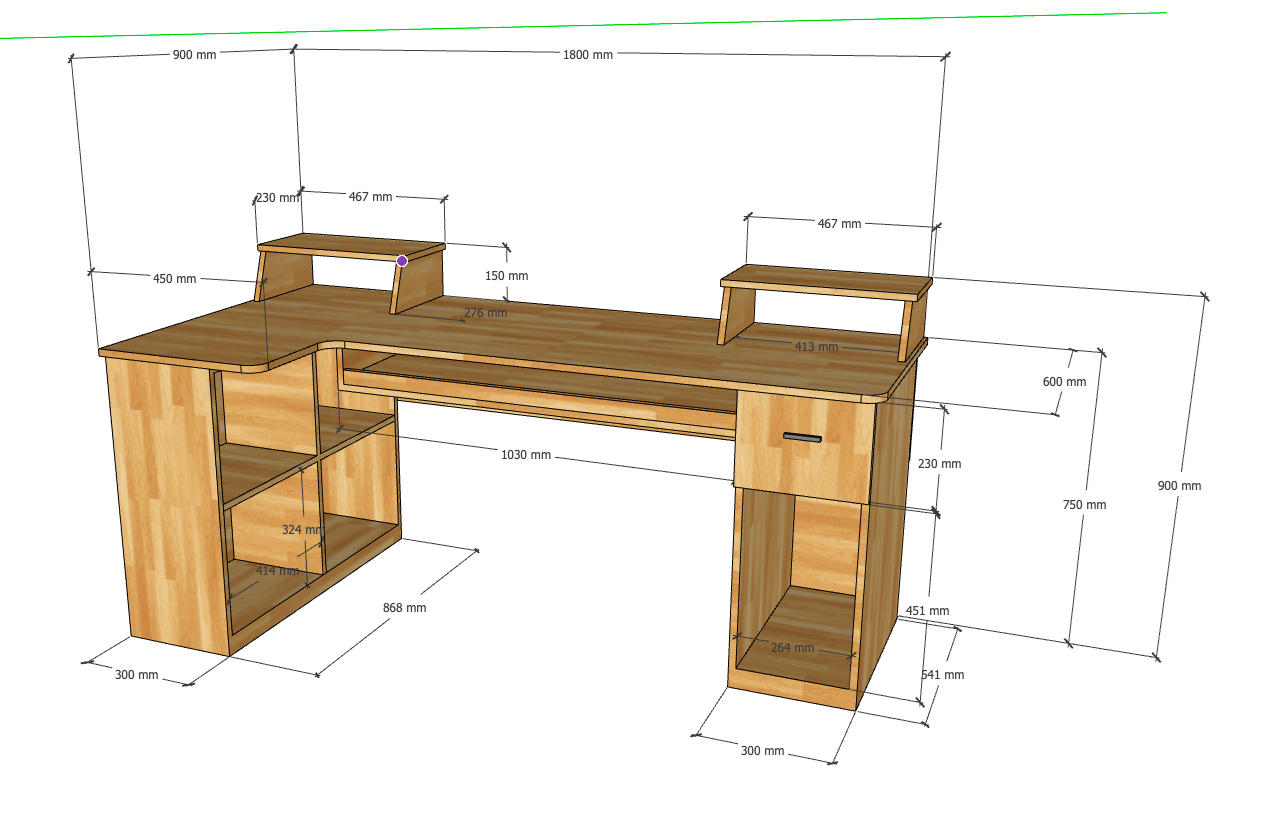Image resolution: width=1268 pixels, height=816 pixels.
Task: Select the right monitor riser shelf top
Action: pyautogui.click(x=825, y=281)
